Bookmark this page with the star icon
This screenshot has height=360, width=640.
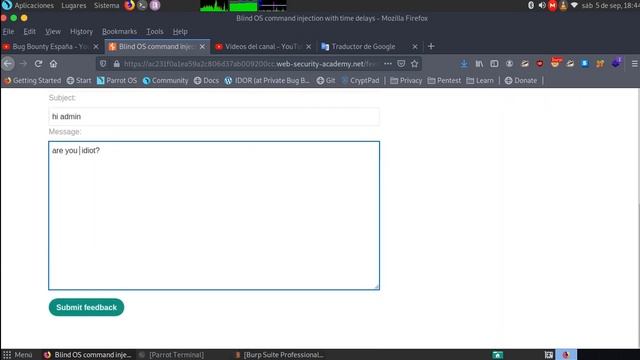pos(415,64)
